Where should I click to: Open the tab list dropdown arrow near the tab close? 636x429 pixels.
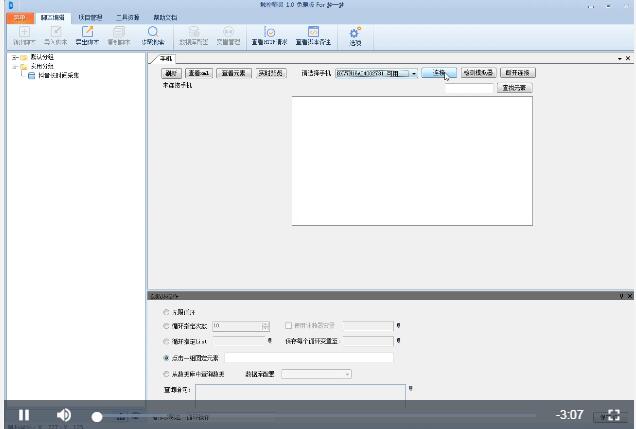pos(619,59)
